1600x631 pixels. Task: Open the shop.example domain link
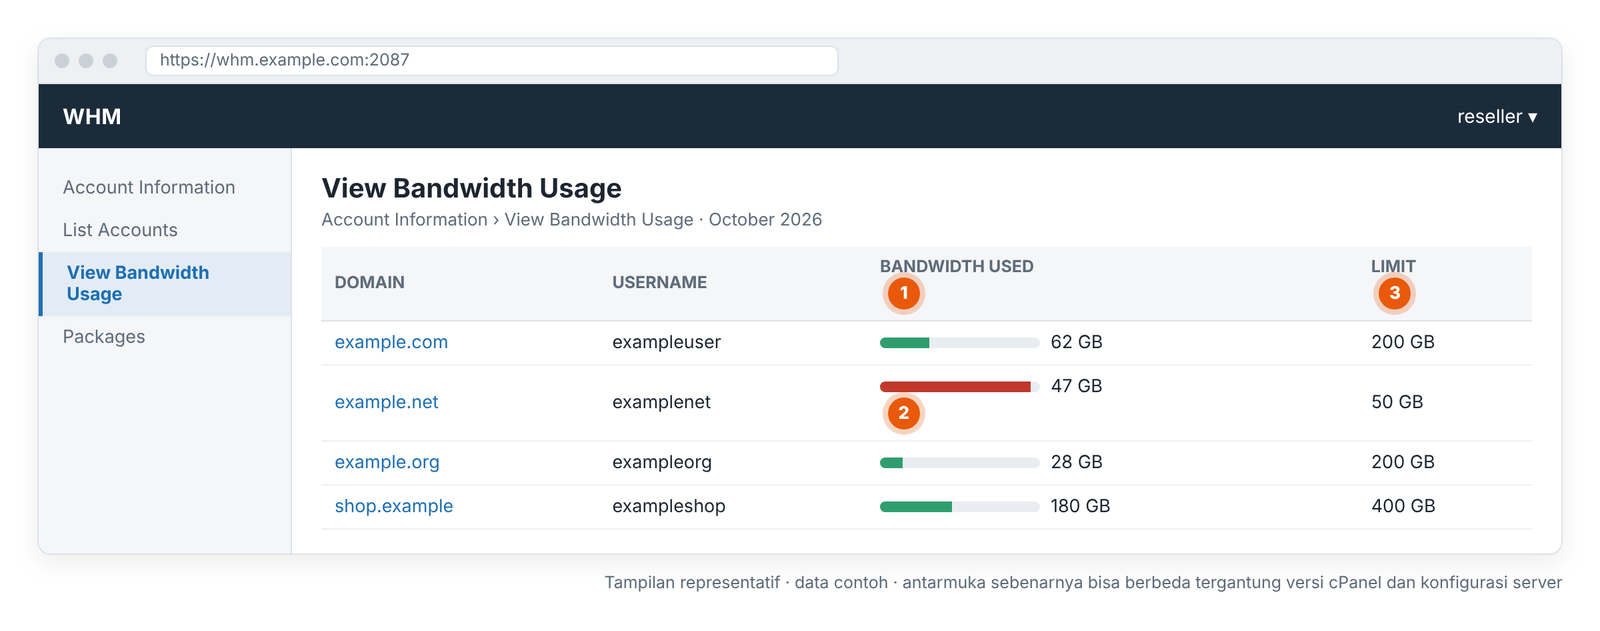click(x=394, y=506)
